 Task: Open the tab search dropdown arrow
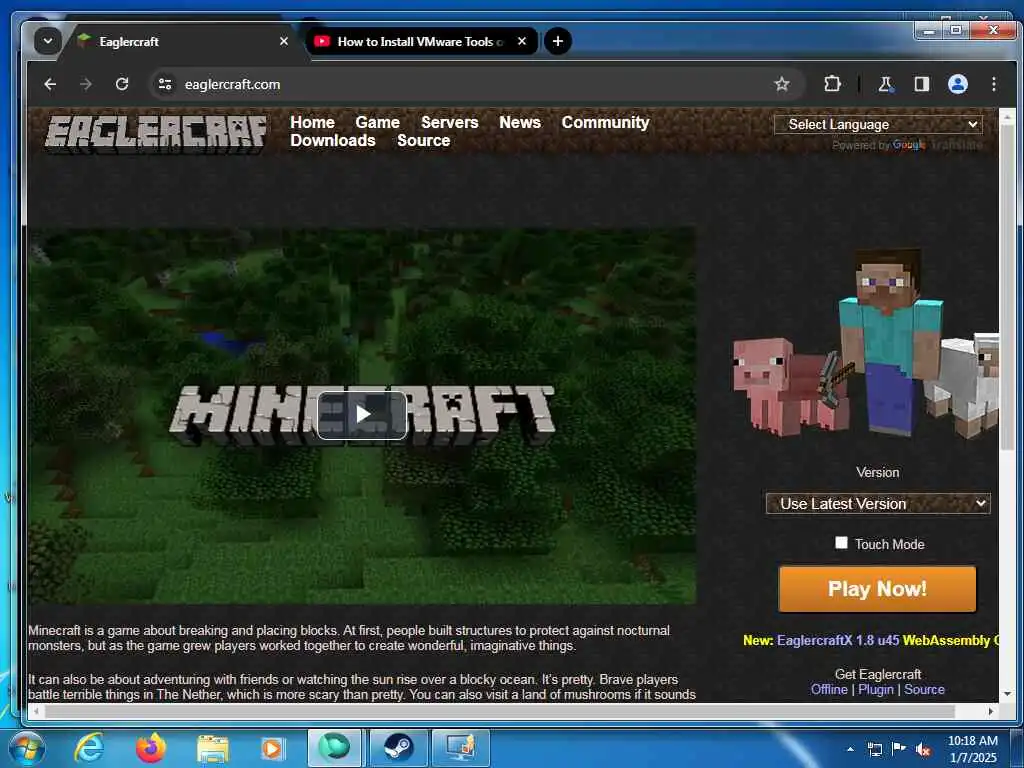point(48,41)
